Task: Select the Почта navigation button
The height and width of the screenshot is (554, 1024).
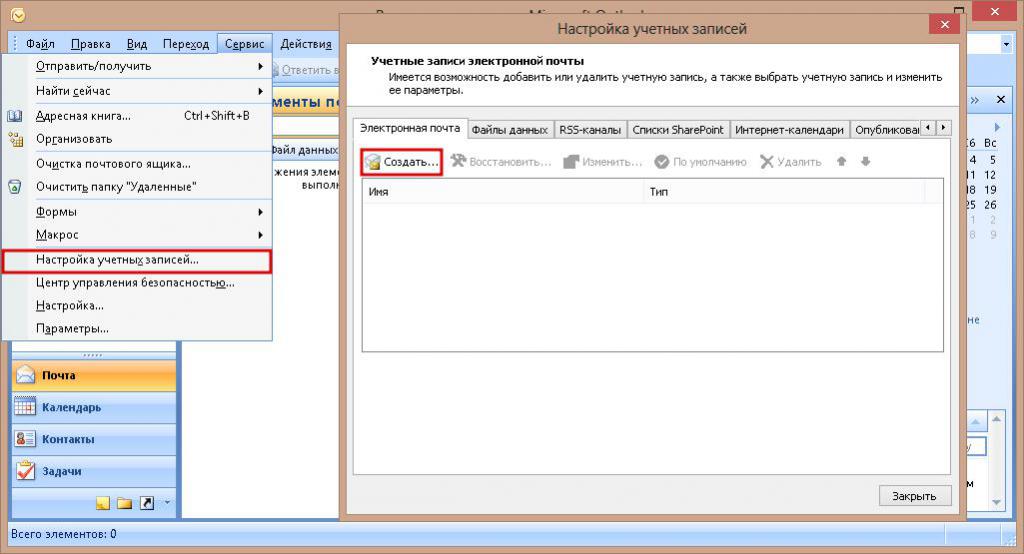Action: pos(58,376)
